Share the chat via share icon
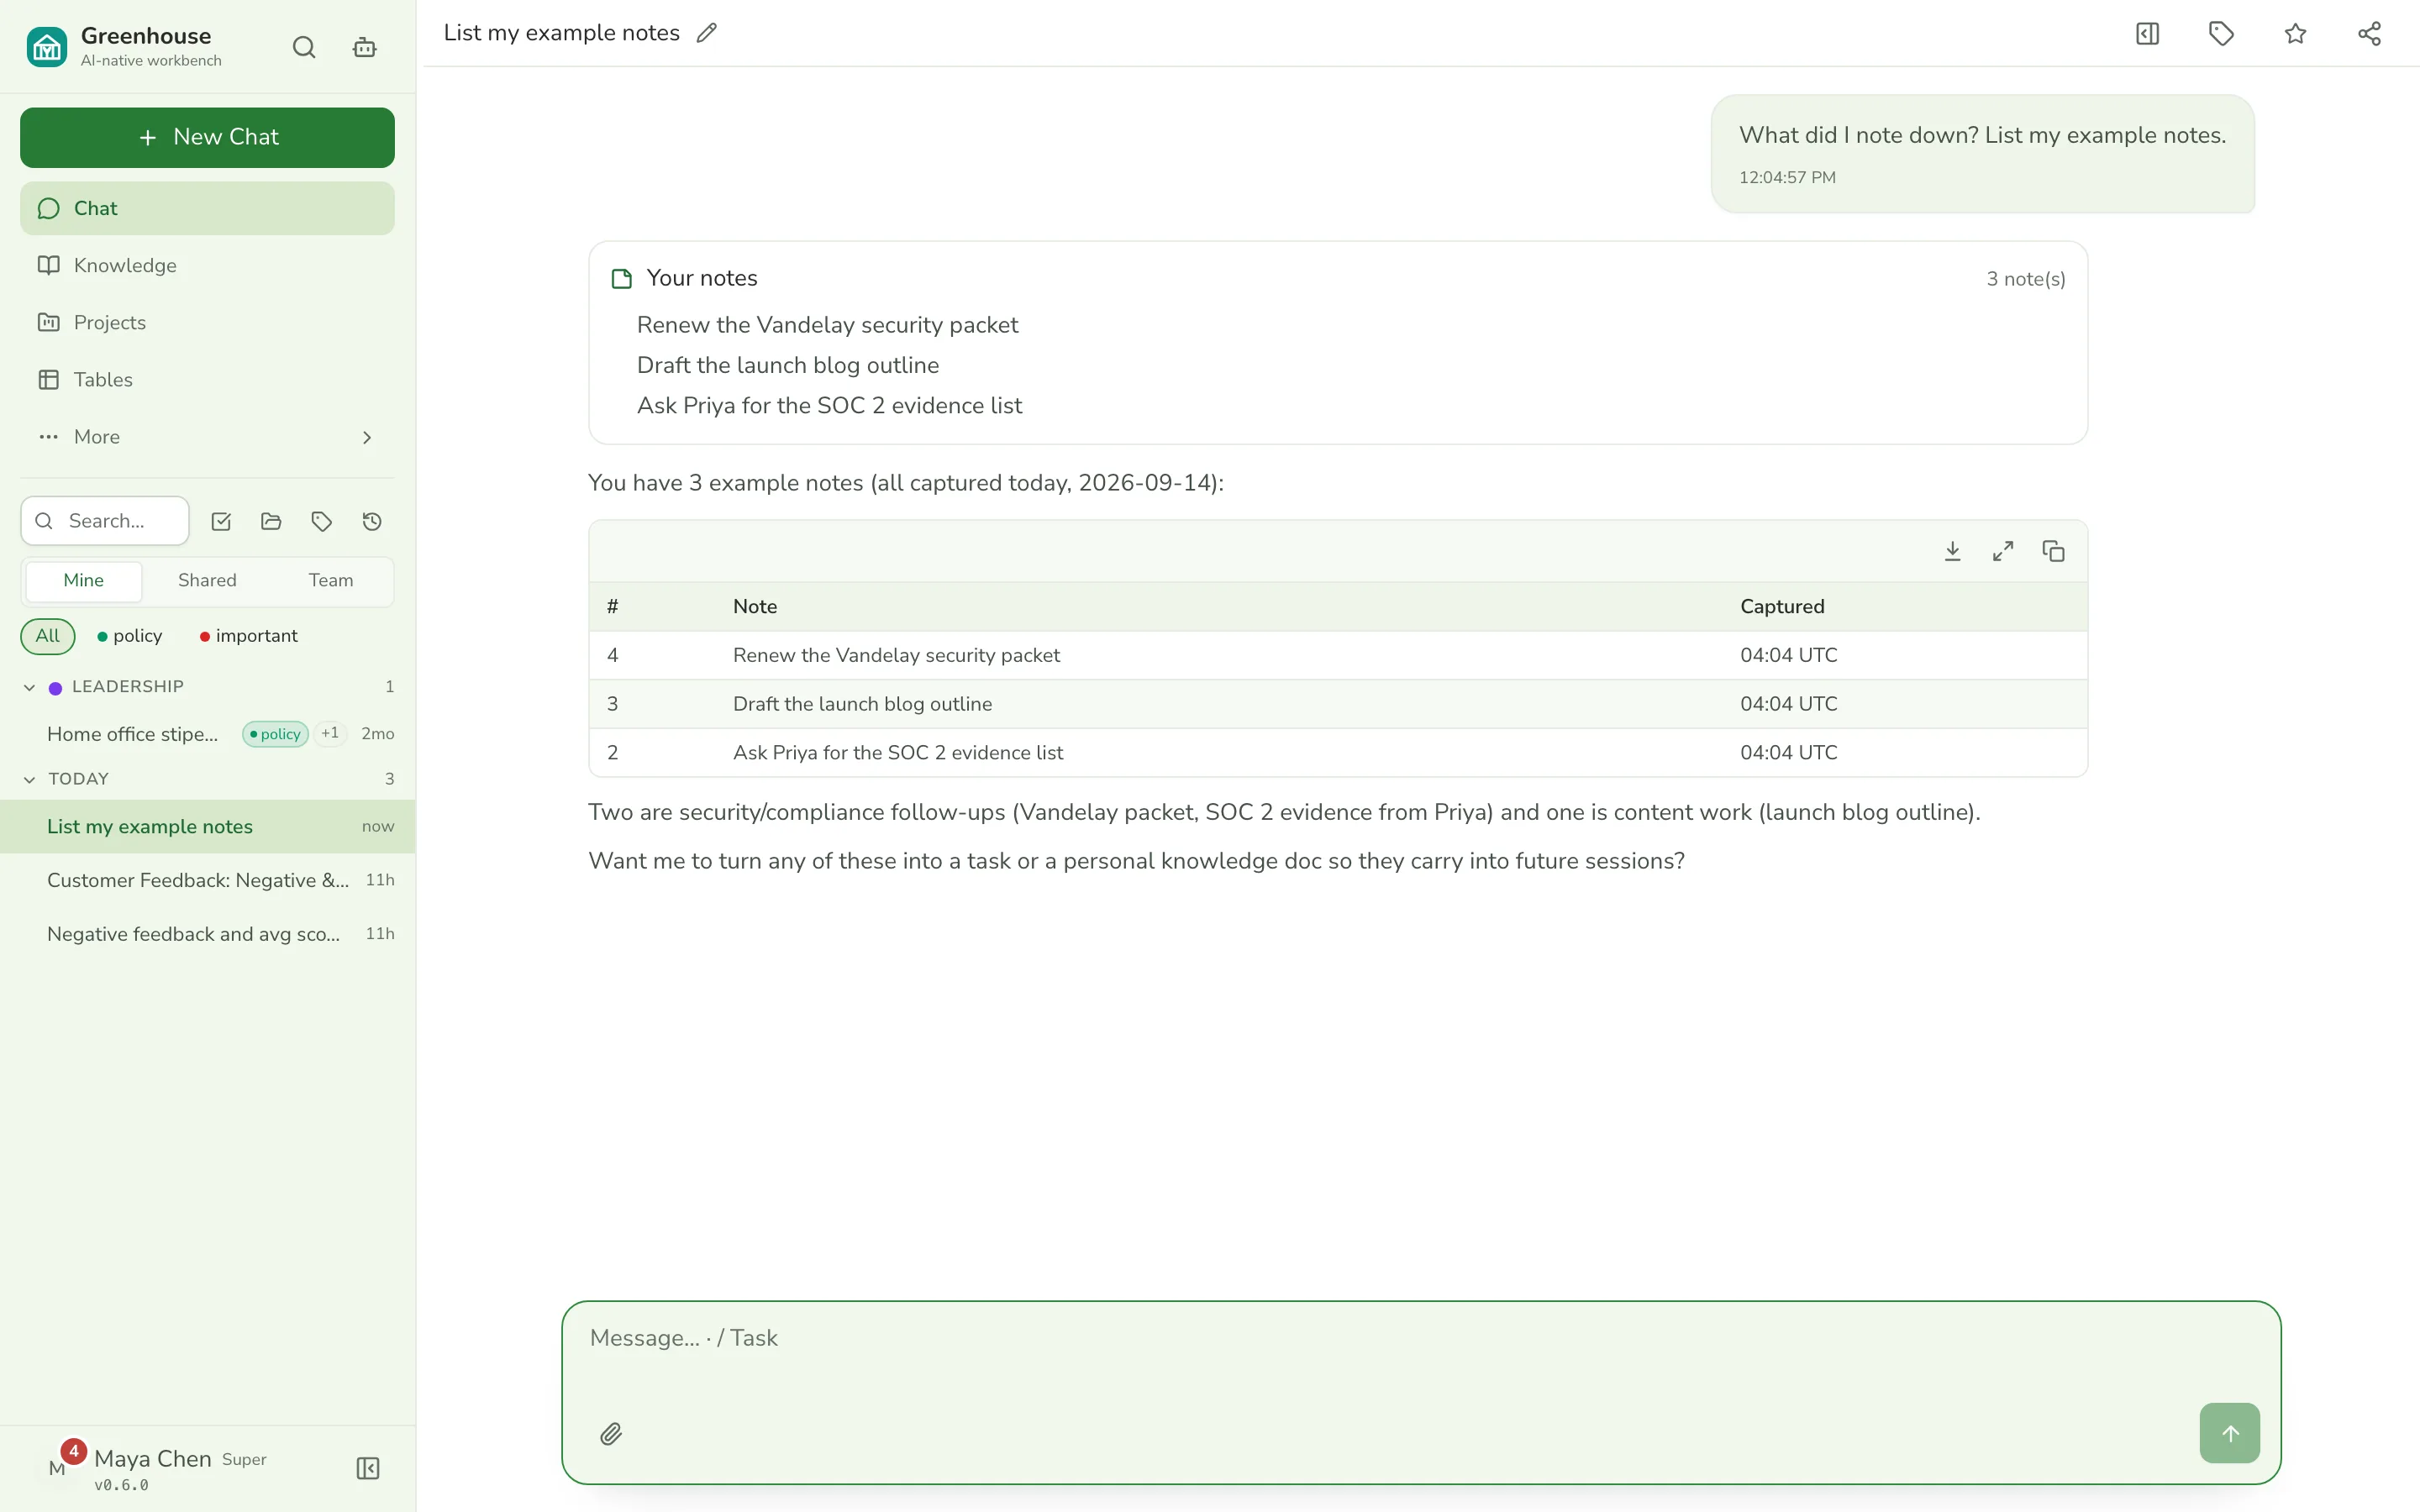The height and width of the screenshot is (1512, 2420). pos(2369,34)
